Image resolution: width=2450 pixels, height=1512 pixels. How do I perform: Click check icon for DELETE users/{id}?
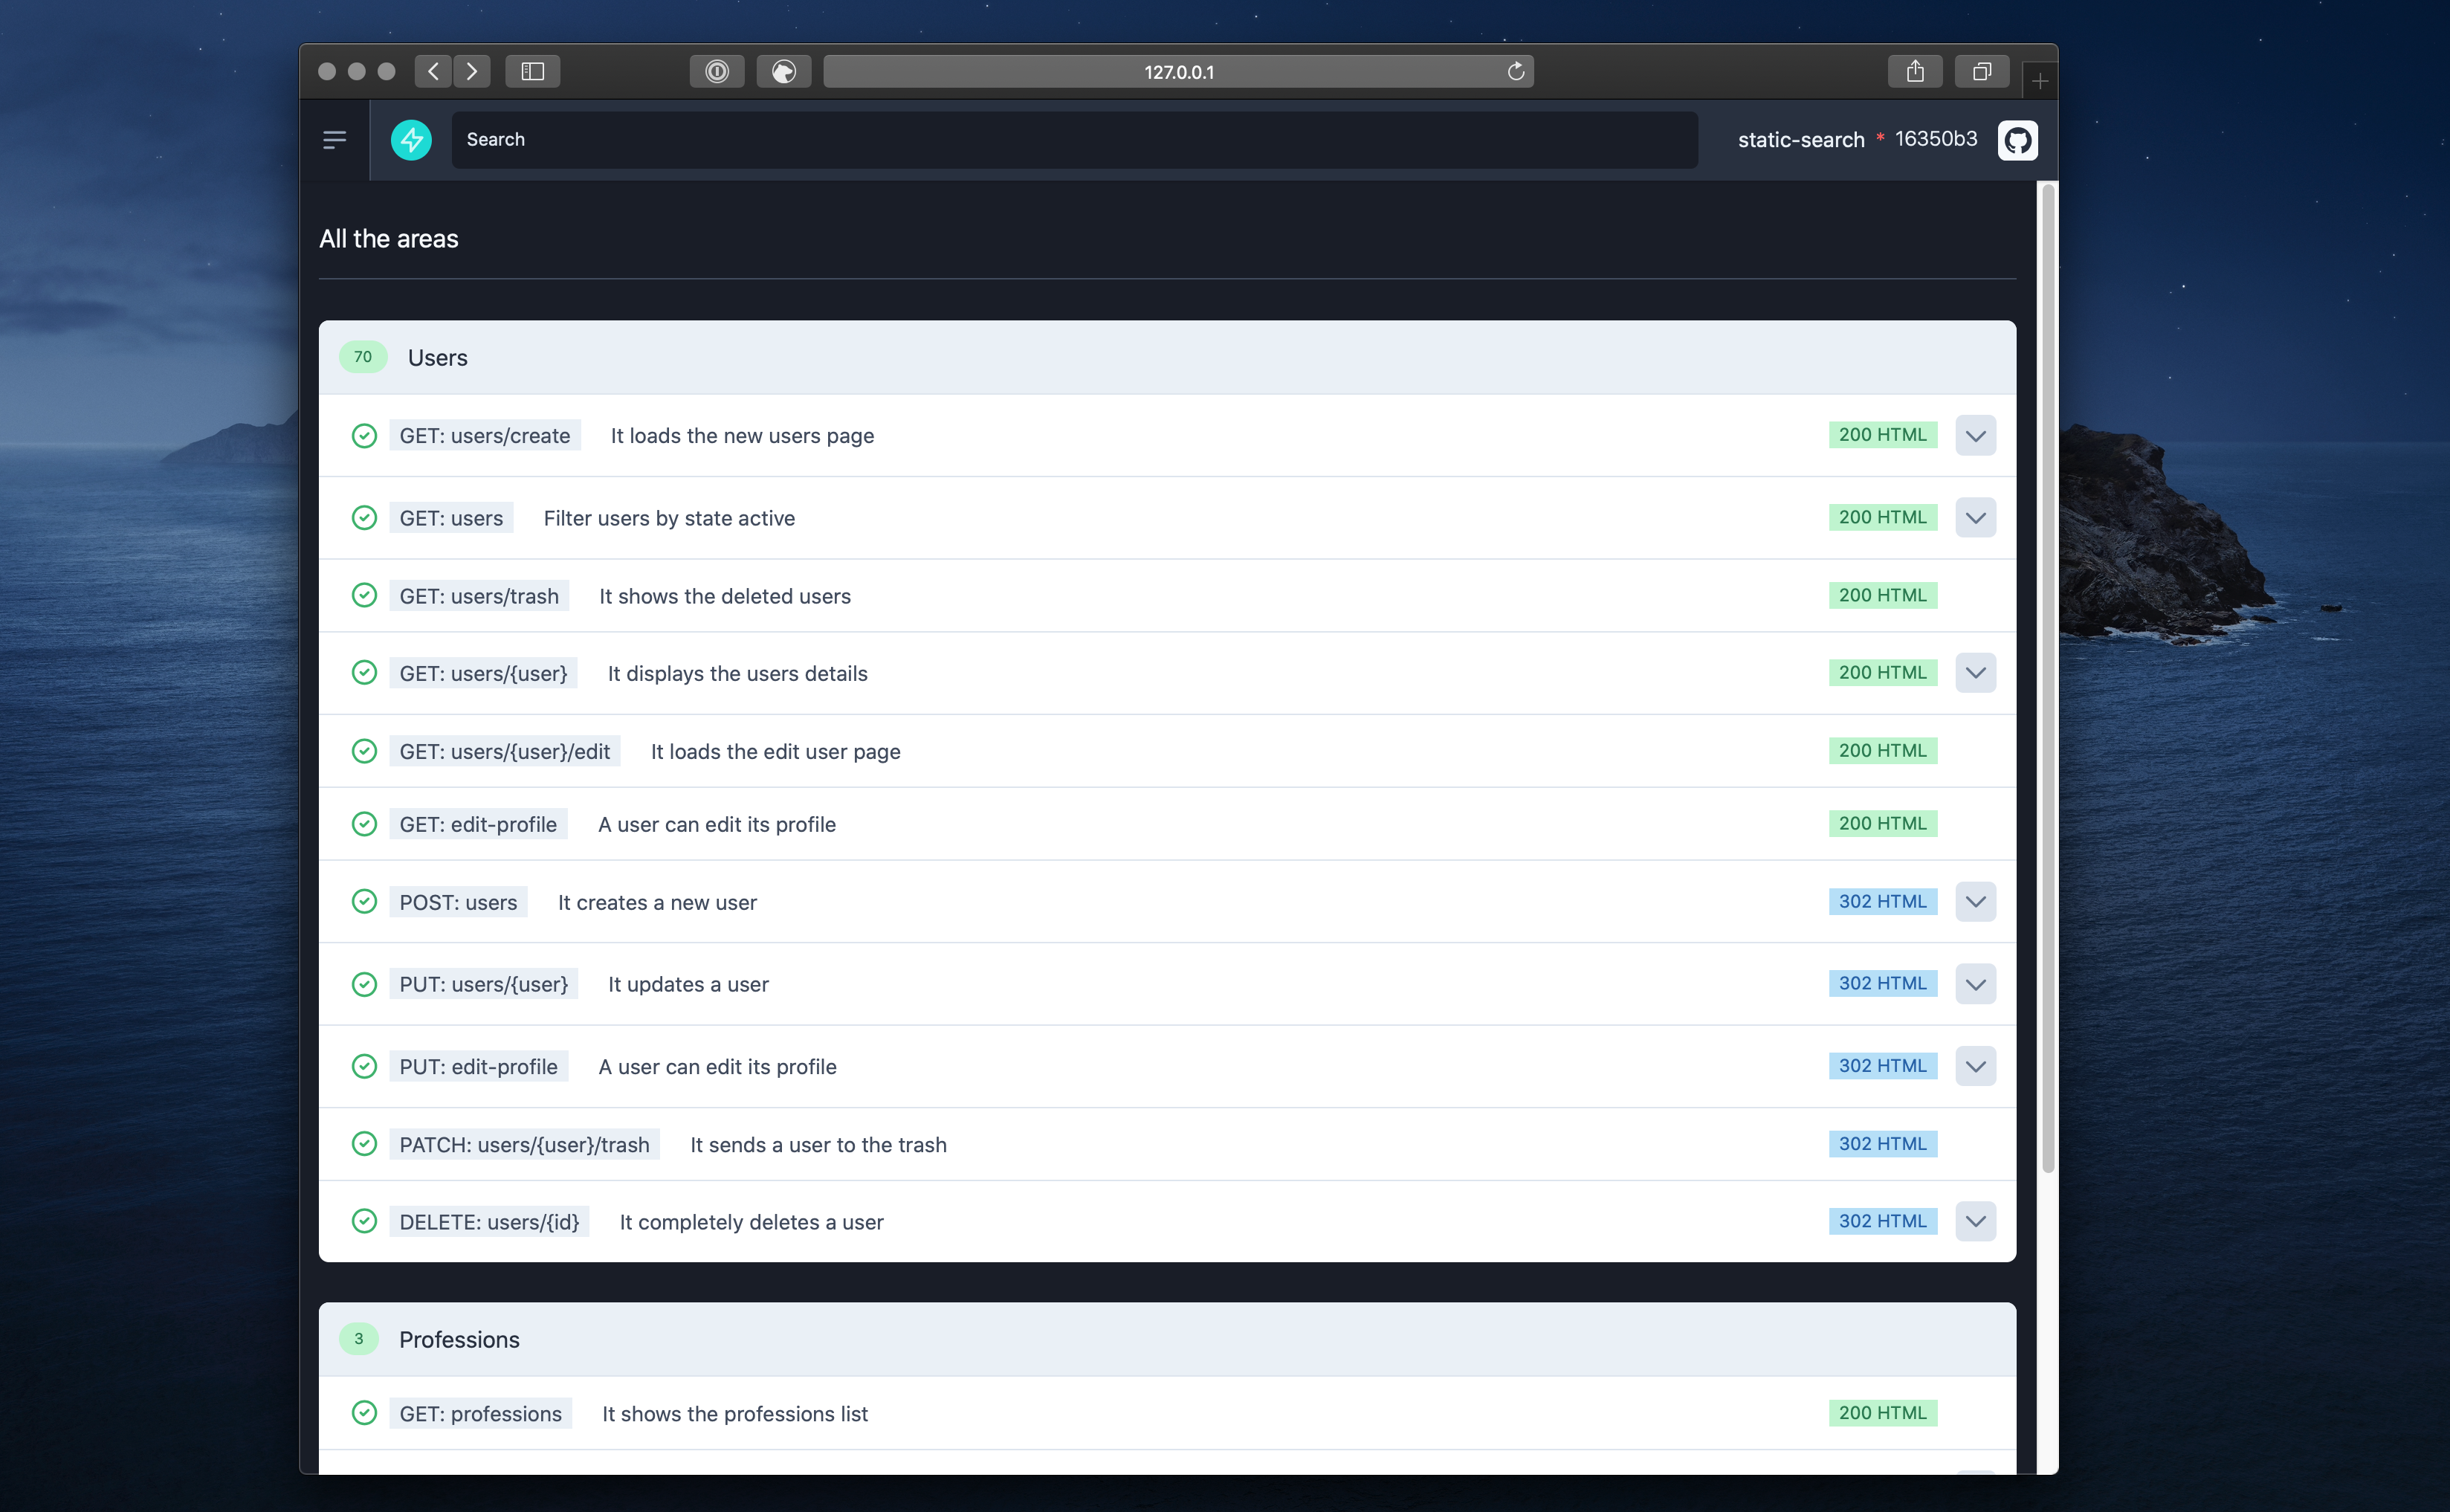tap(364, 1221)
